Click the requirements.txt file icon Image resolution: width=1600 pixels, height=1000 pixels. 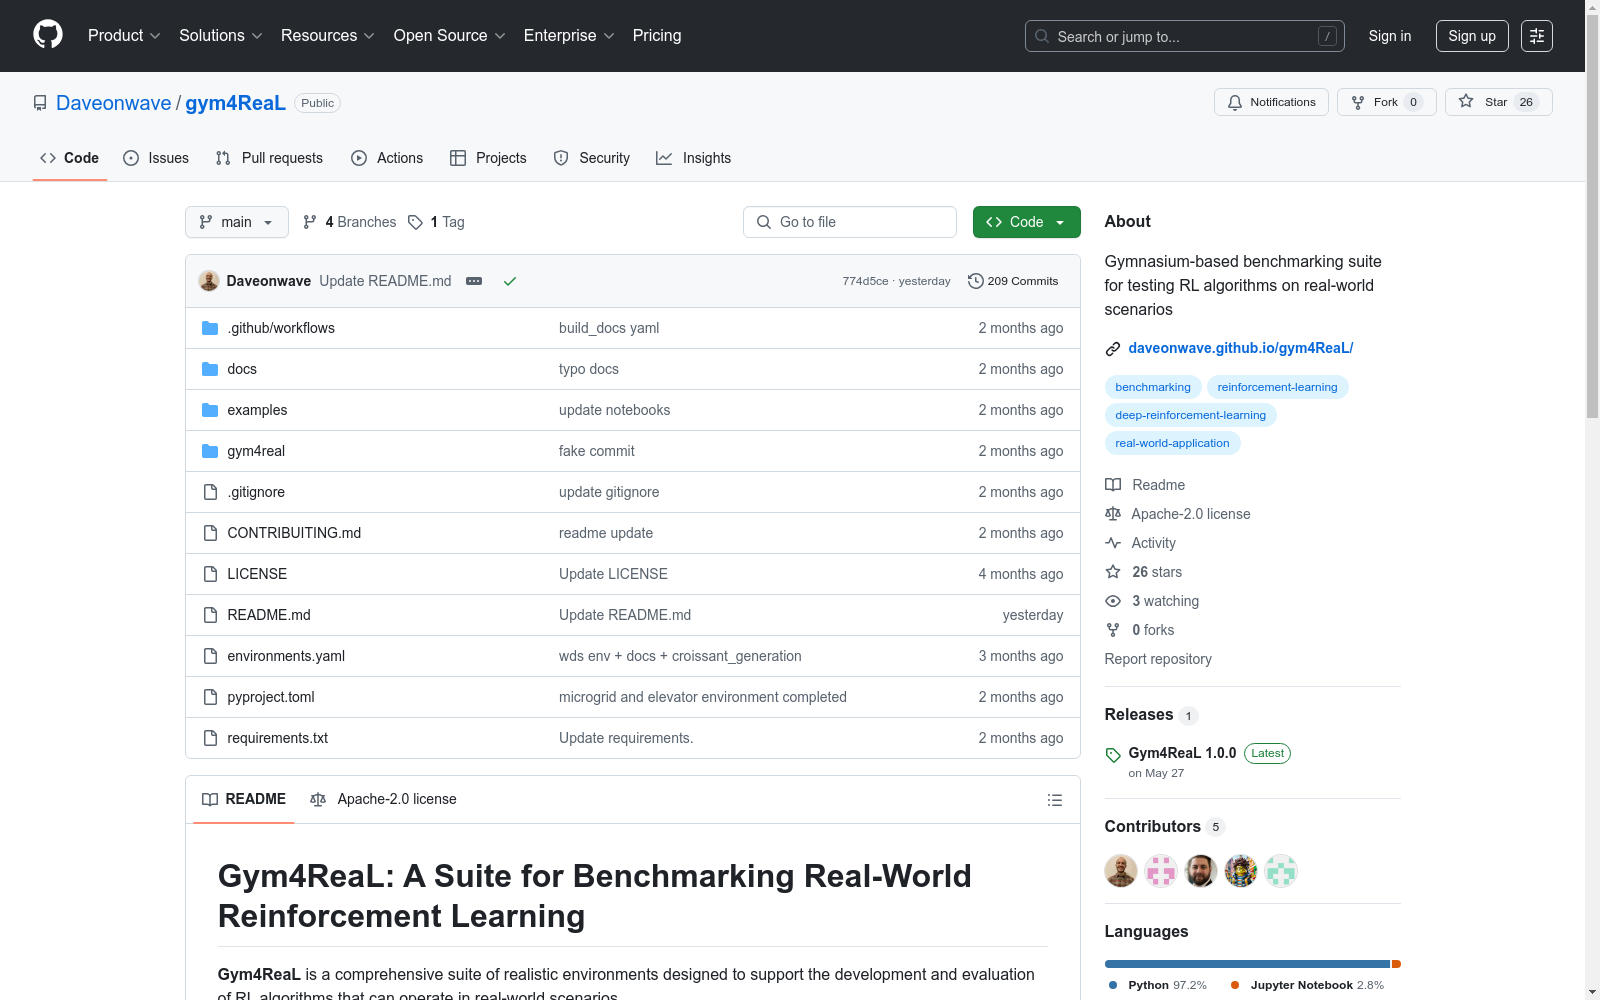(210, 738)
